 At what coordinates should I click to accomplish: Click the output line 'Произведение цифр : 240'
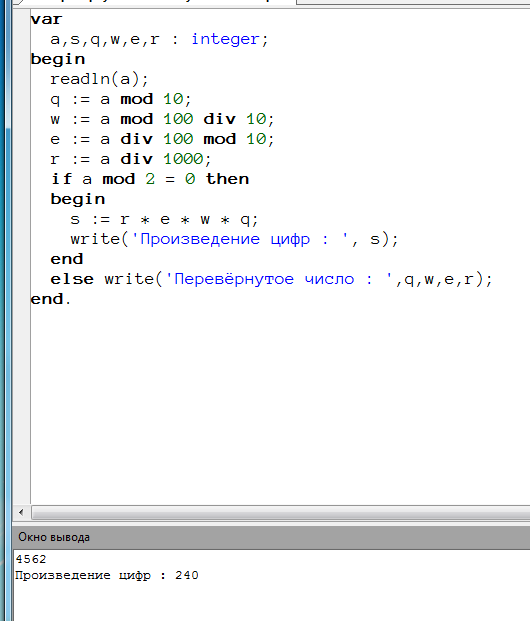point(107,575)
